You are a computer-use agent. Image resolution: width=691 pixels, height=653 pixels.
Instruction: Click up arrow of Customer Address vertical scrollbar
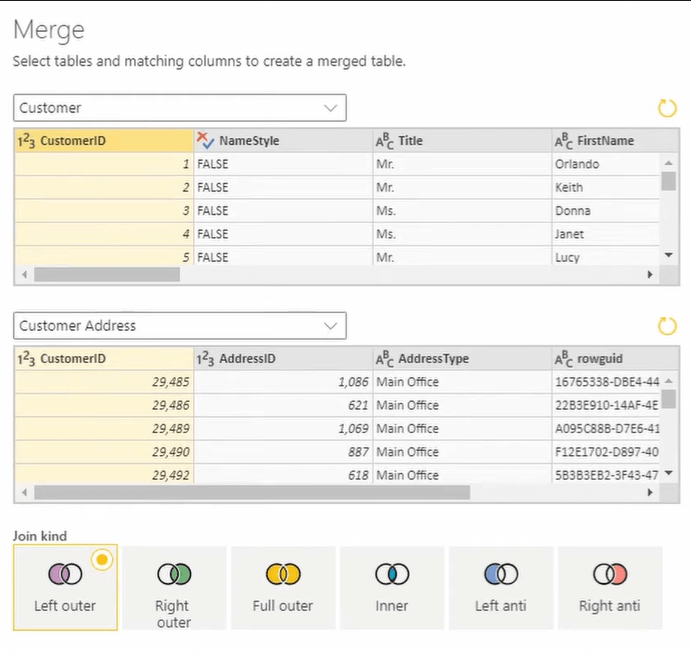point(669,381)
